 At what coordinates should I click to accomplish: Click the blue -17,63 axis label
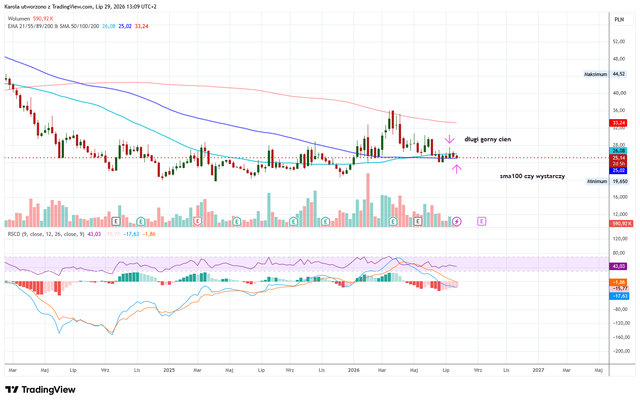(619, 296)
